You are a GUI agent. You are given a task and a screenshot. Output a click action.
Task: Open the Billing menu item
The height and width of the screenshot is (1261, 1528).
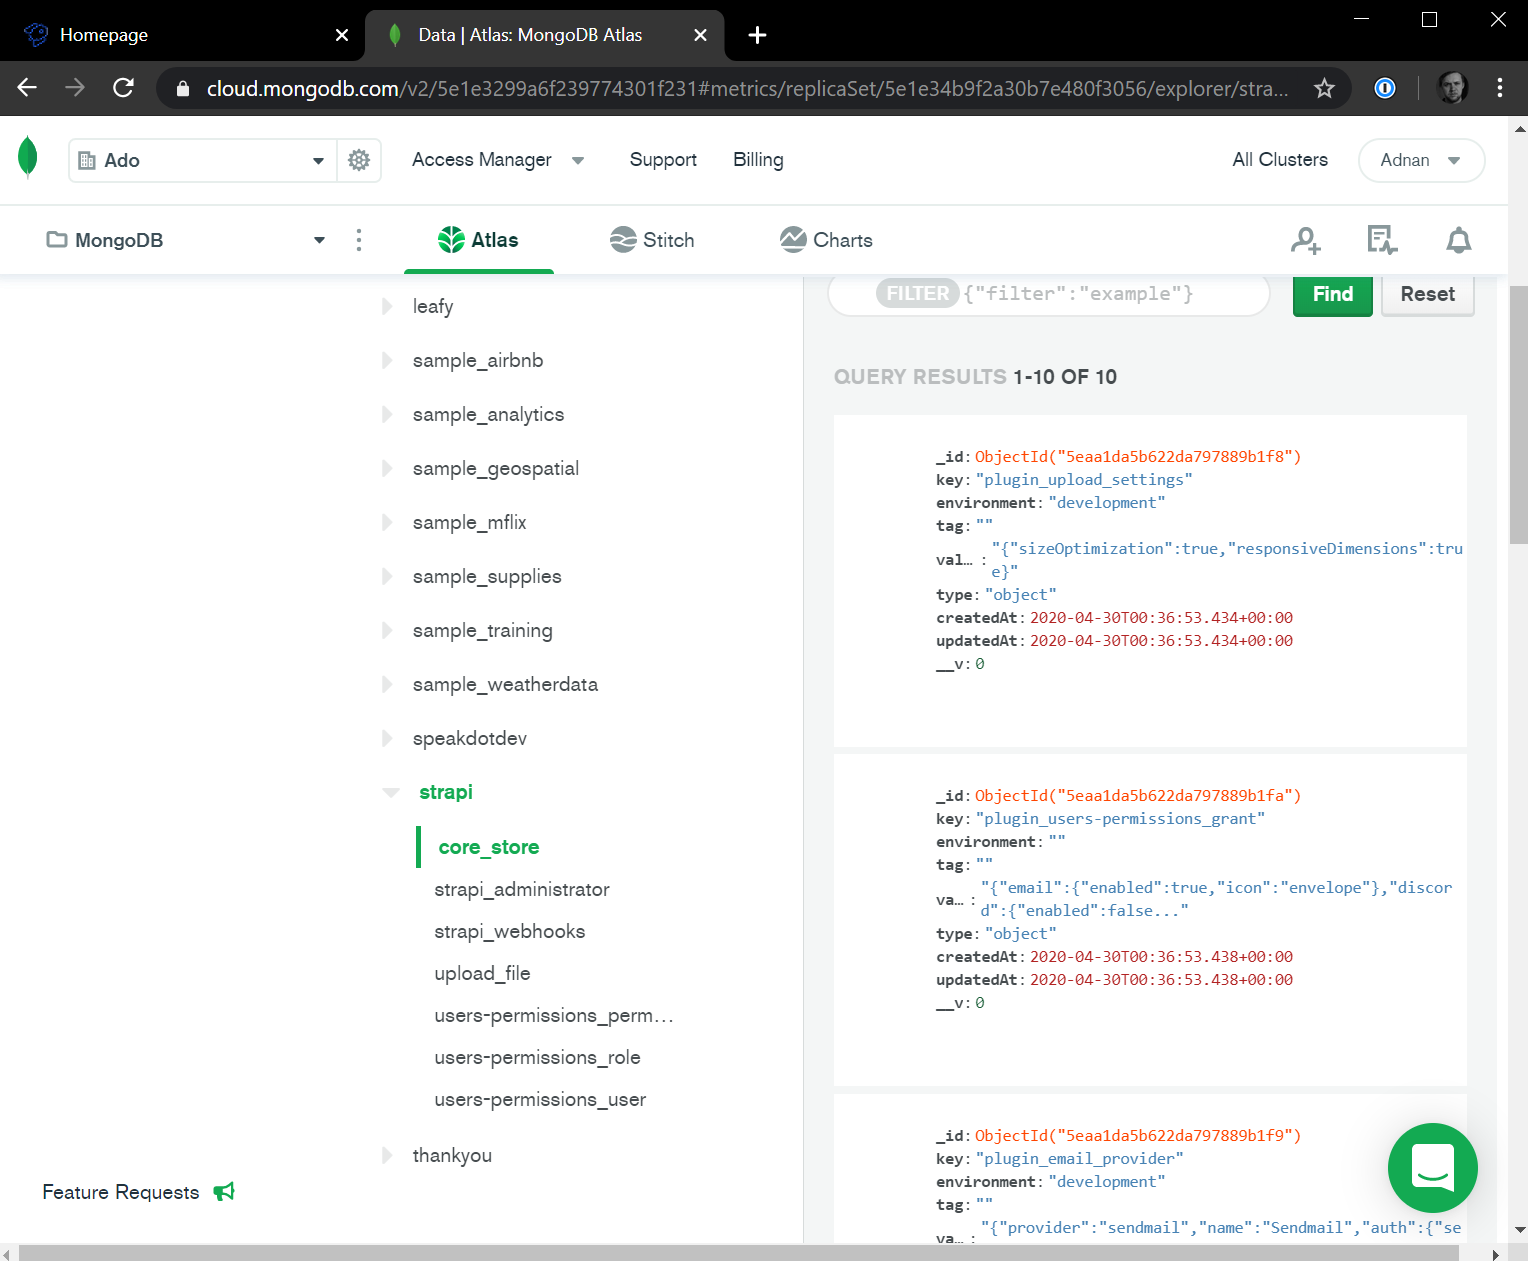(x=758, y=160)
